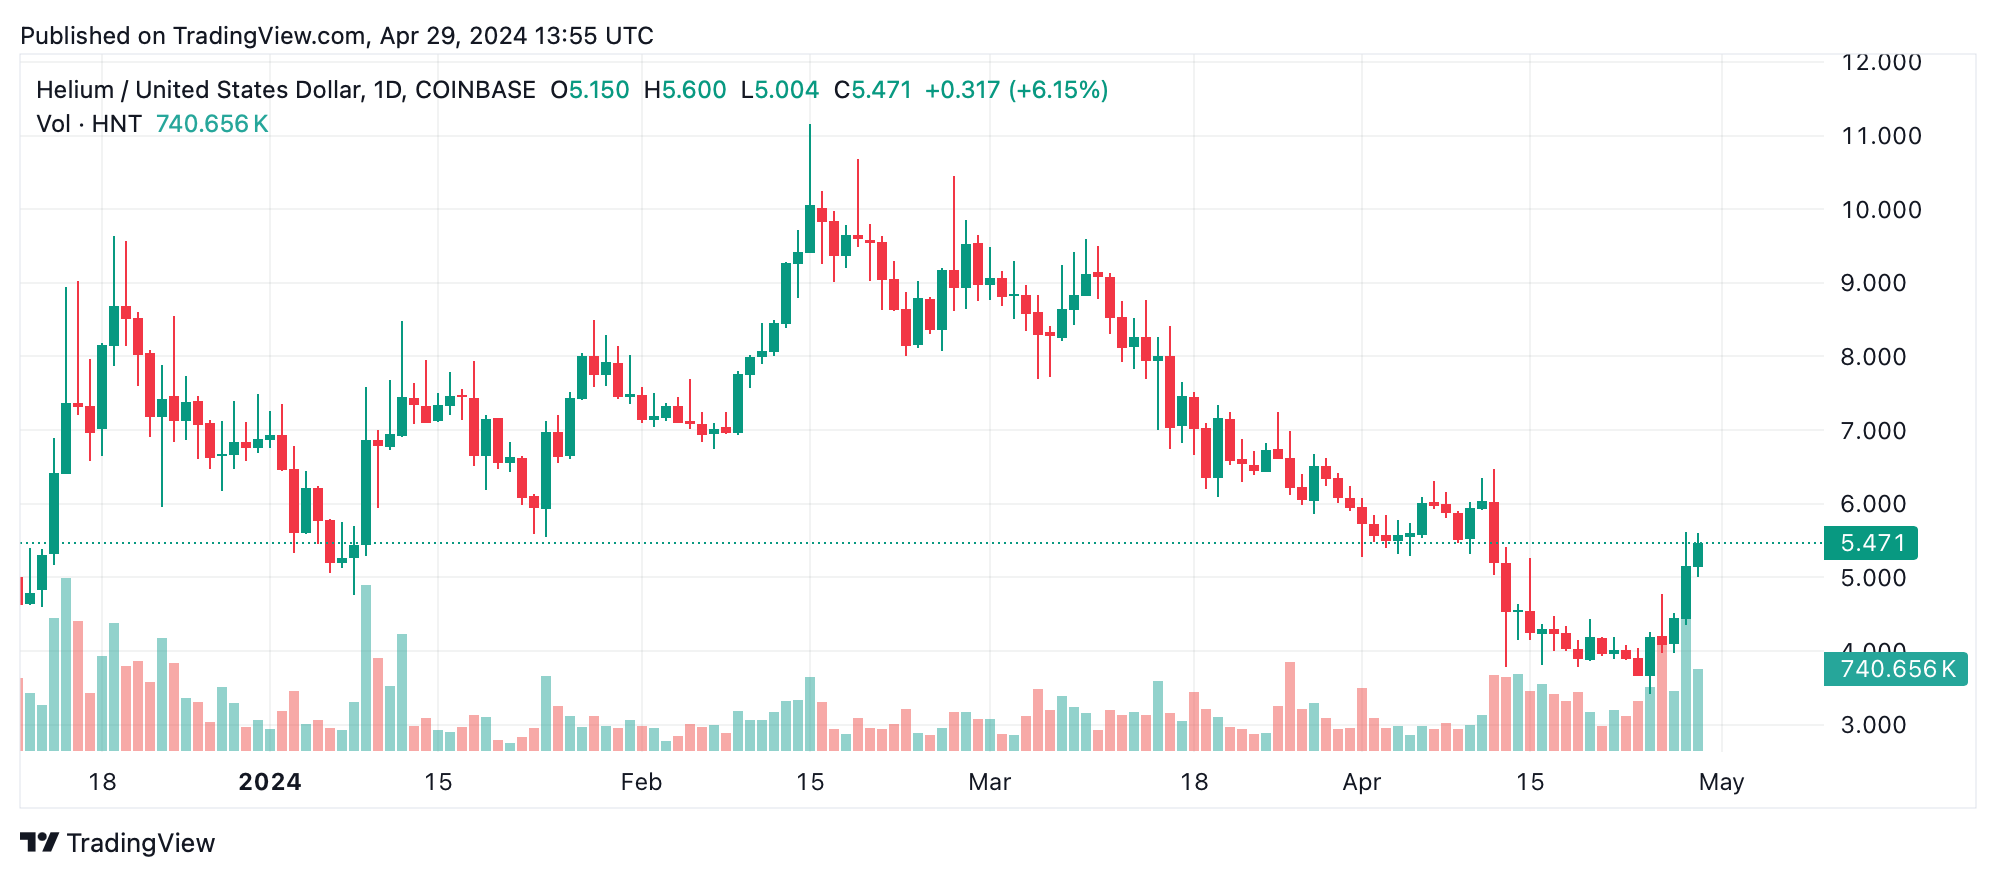1996x878 pixels.
Task: Click the 2024 year label on the time axis
Action: tap(270, 782)
